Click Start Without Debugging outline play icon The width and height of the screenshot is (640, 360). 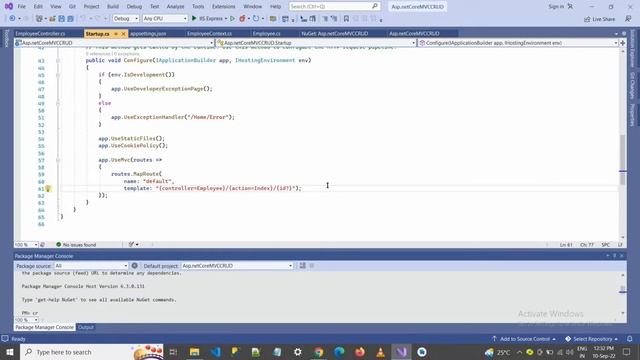tap(233, 18)
